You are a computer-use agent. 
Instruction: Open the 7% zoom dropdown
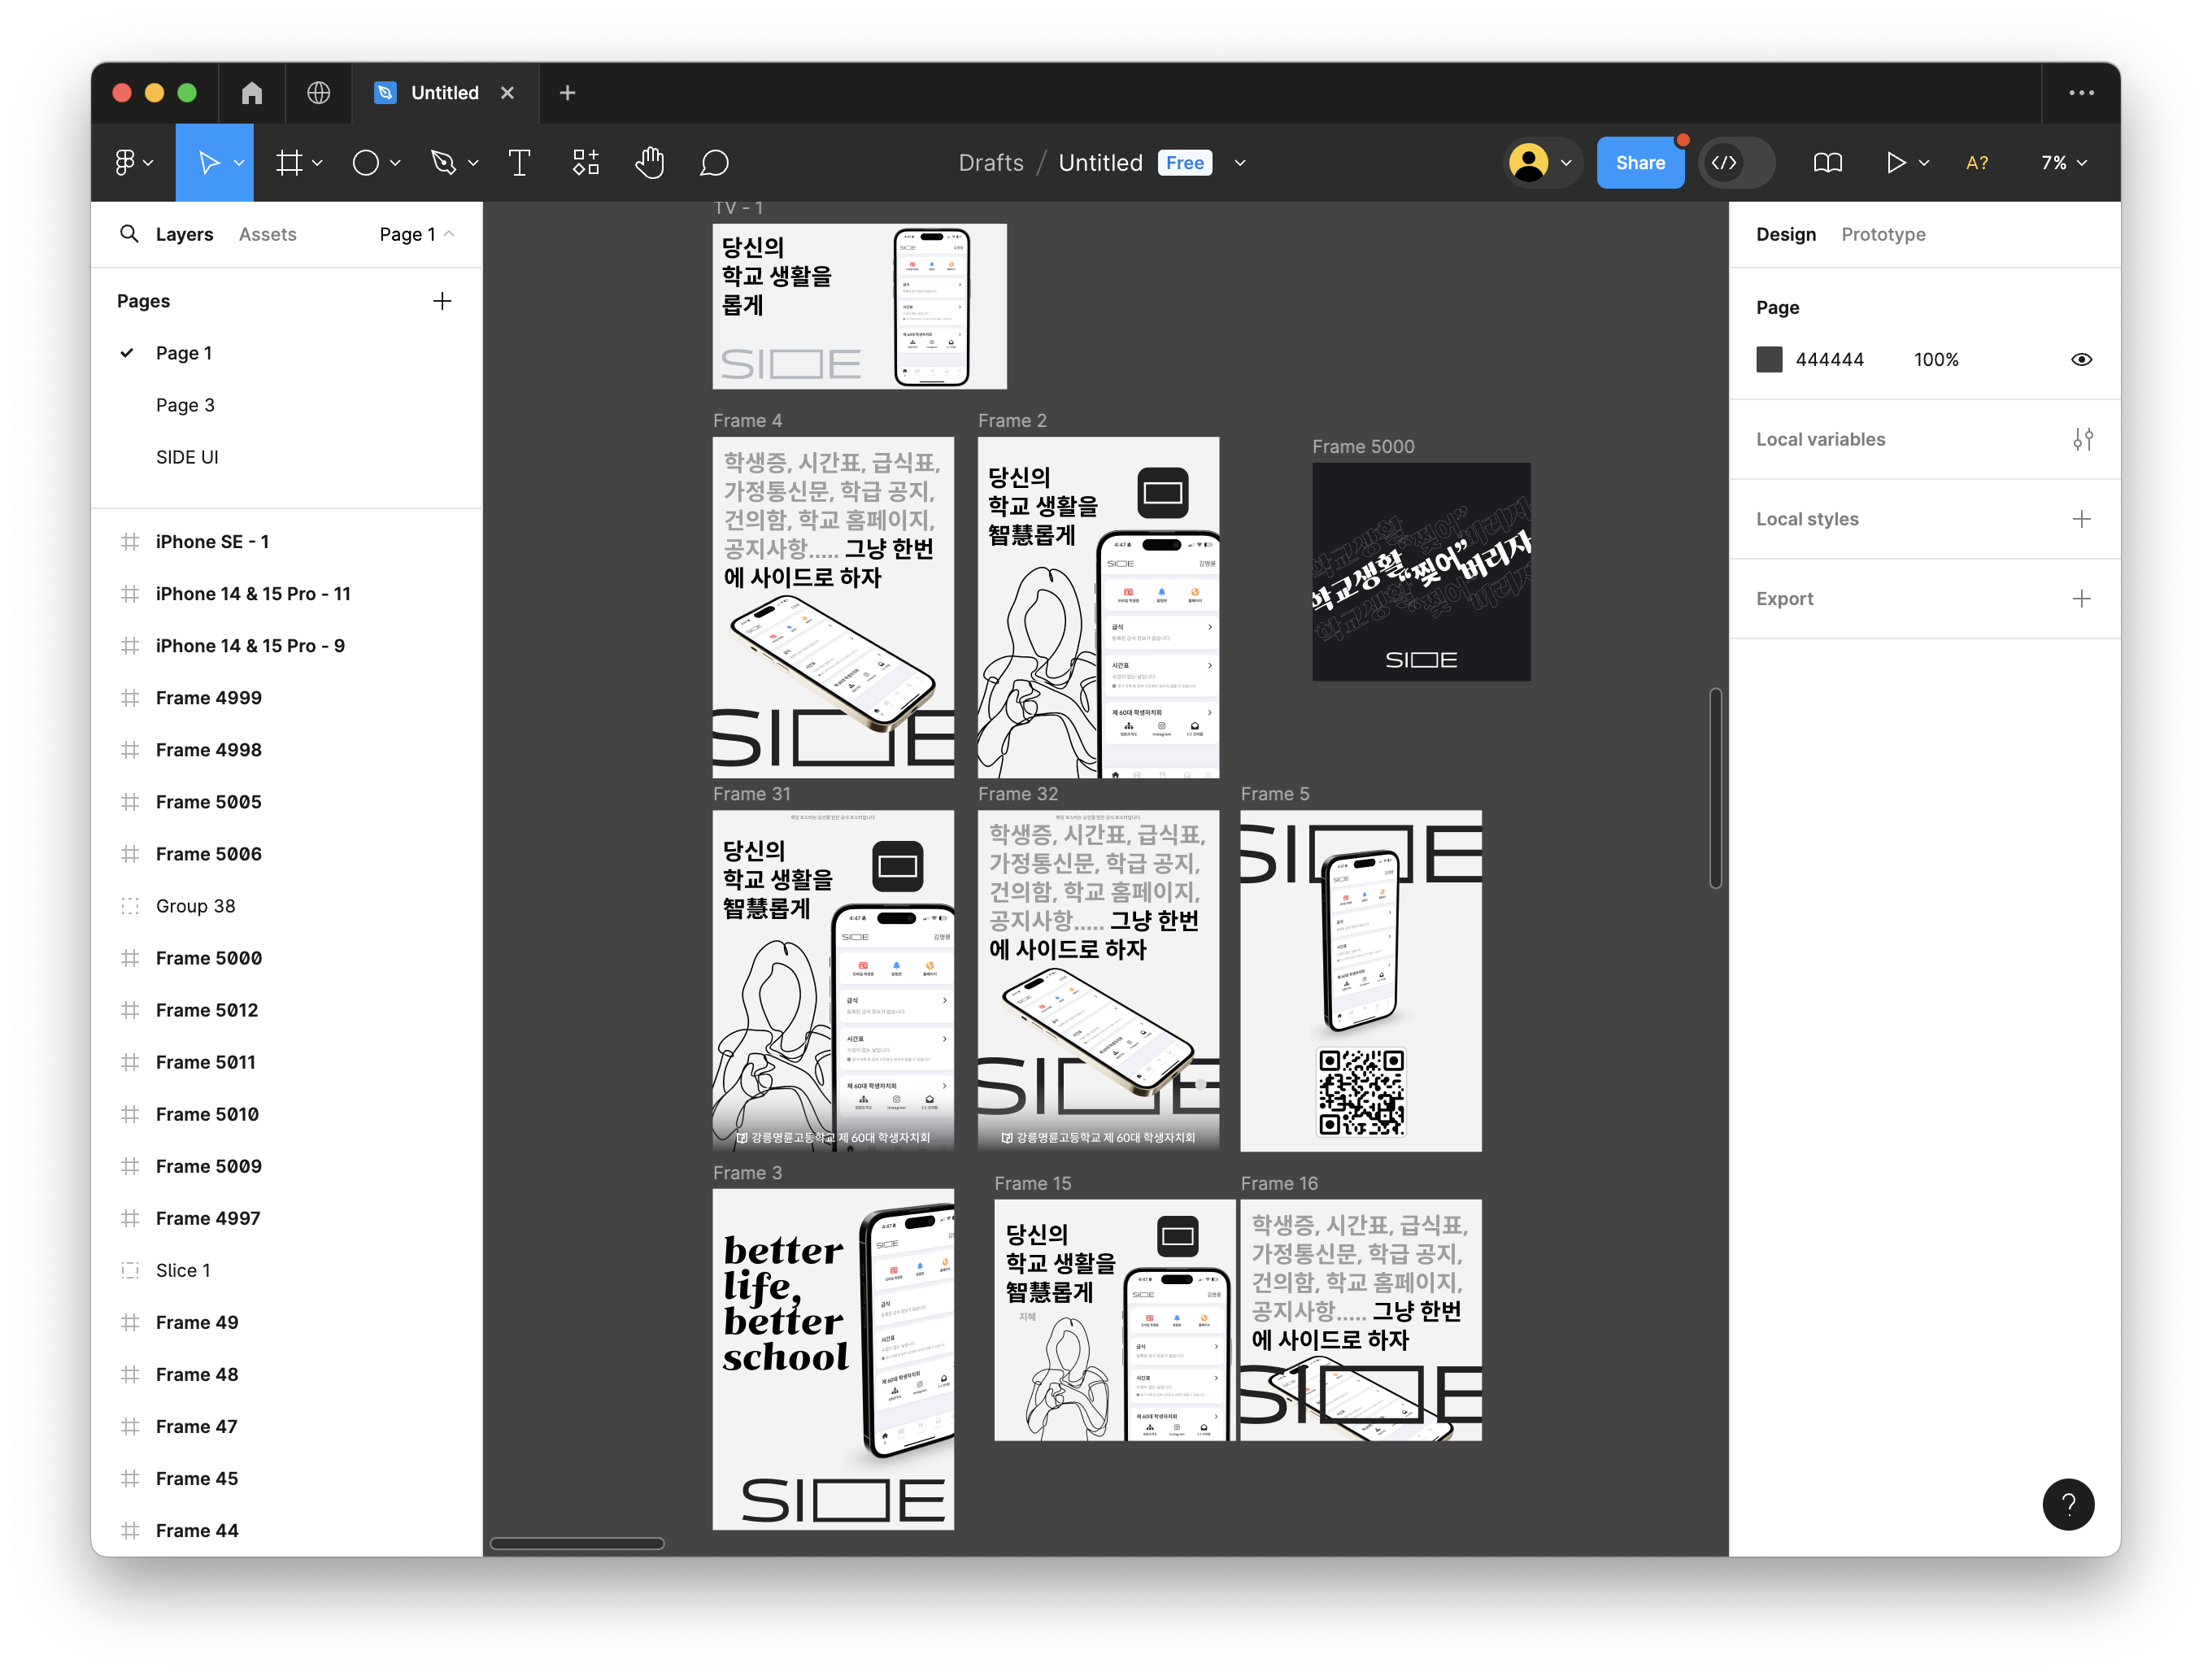tap(2063, 163)
